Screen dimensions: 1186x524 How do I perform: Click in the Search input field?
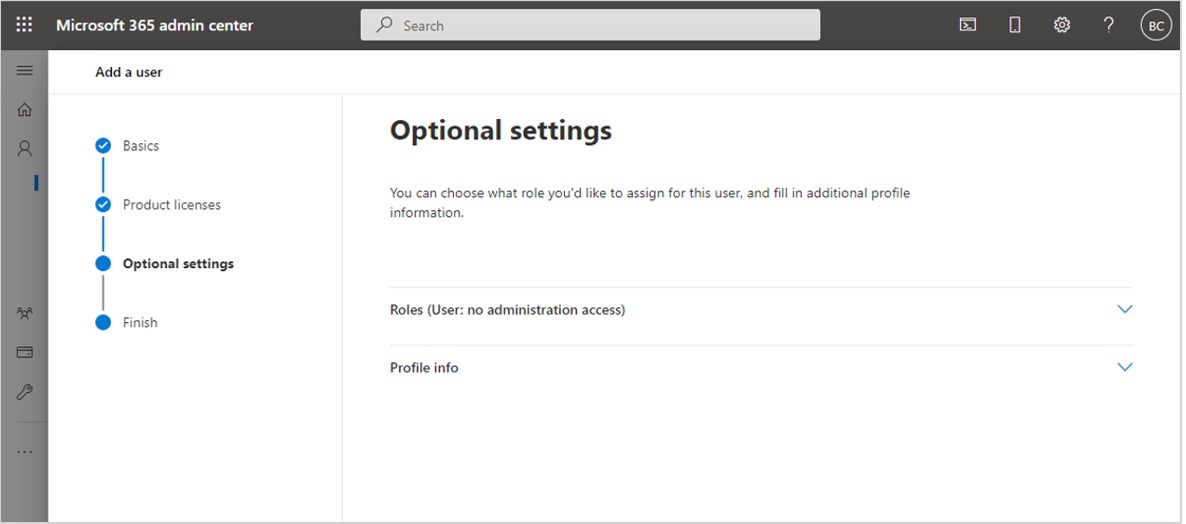(590, 25)
